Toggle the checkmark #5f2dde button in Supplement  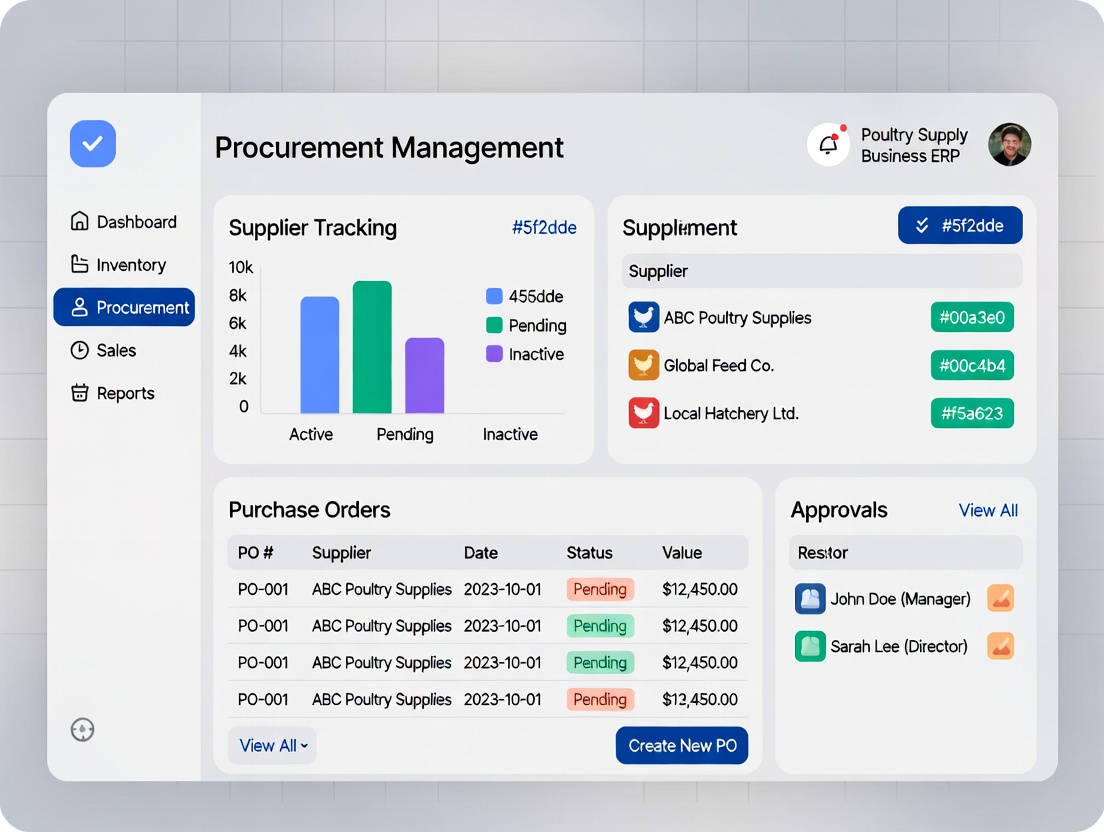(x=960, y=225)
